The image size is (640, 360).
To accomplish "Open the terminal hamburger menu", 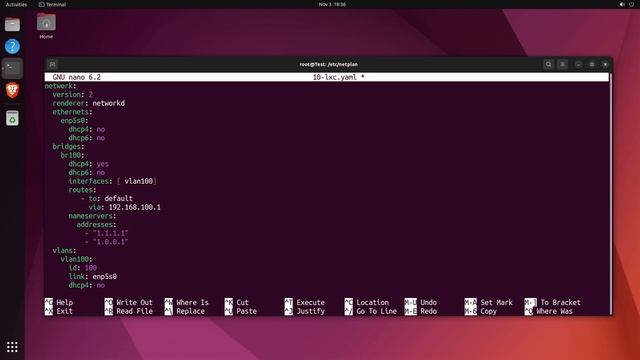I will point(562,64).
